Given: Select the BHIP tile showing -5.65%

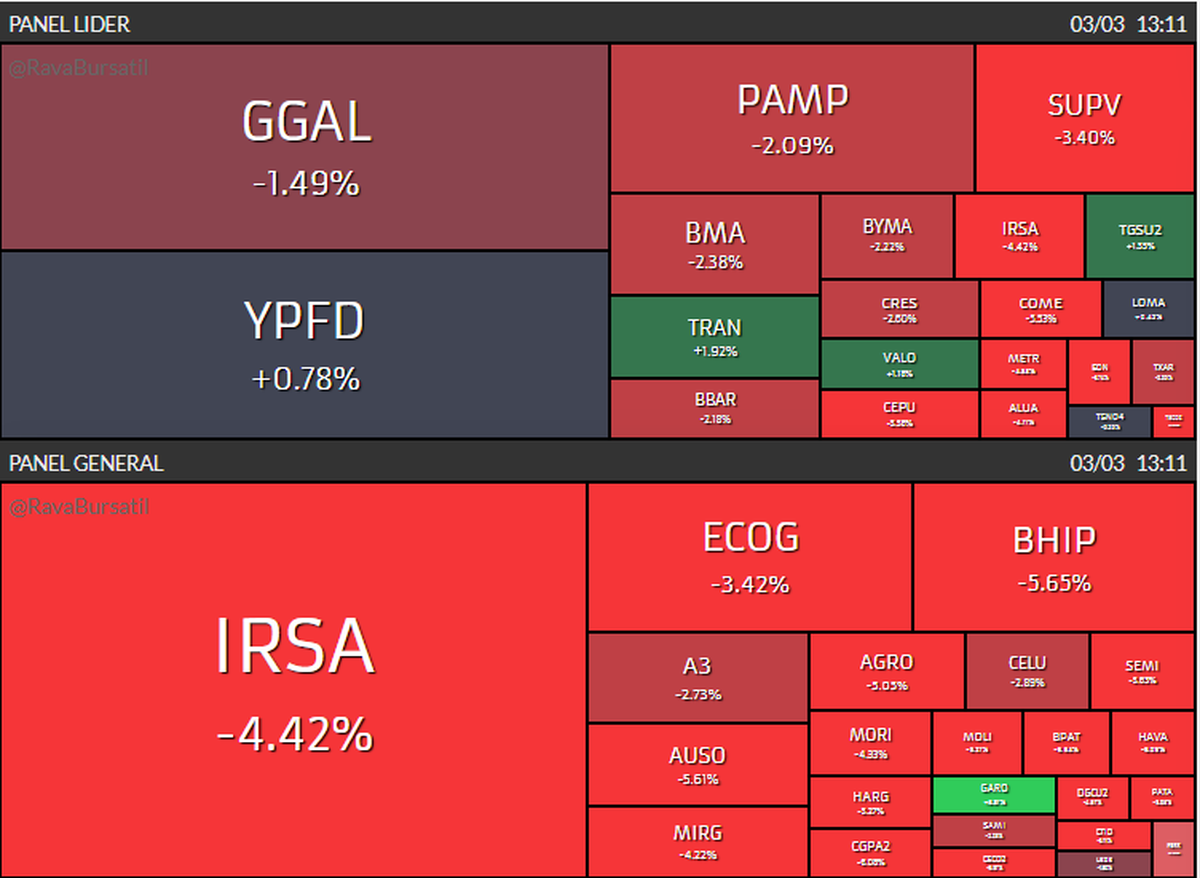Looking at the screenshot, I should (1054, 556).
